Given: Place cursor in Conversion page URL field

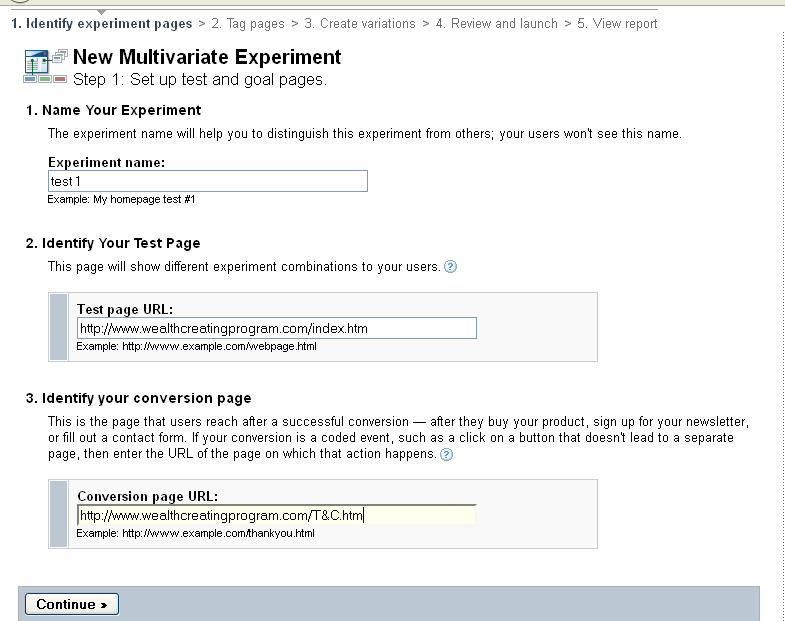Looking at the screenshot, I should pos(276,515).
